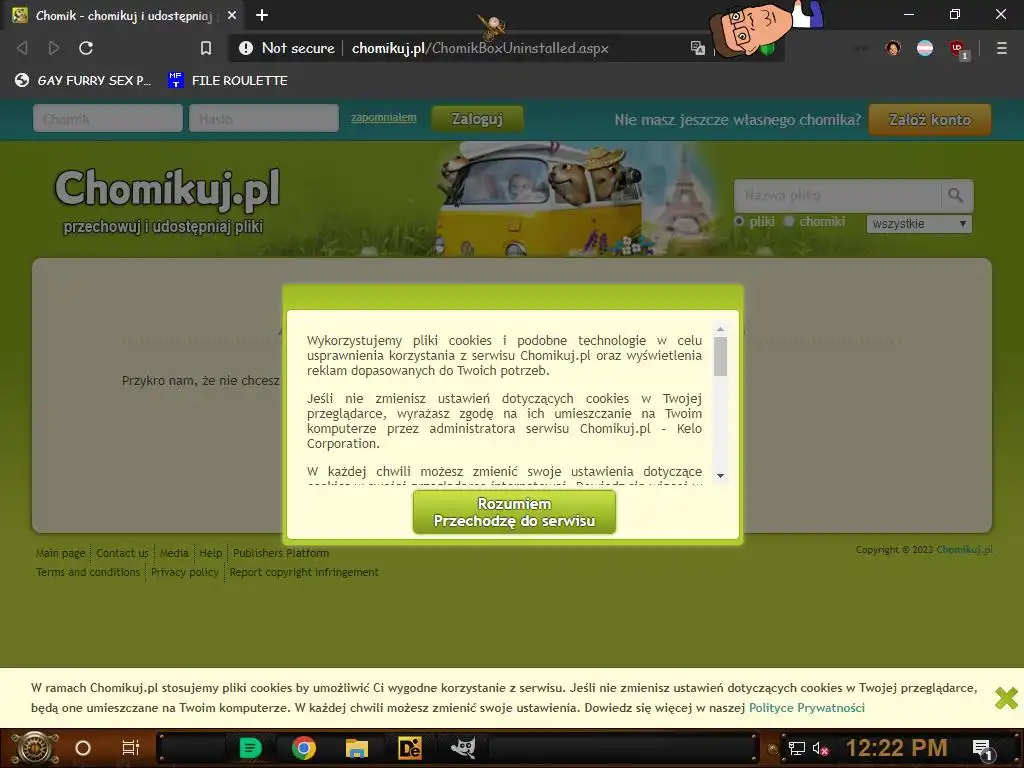Close the Chomik browser tab
The width and height of the screenshot is (1024, 768).
[232, 15]
